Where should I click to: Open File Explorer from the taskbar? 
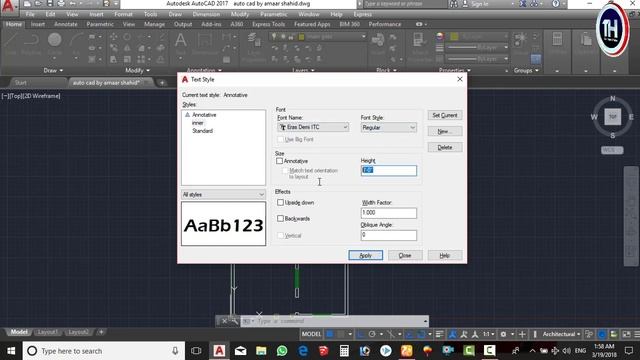pyautogui.click(x=261, y=351)
